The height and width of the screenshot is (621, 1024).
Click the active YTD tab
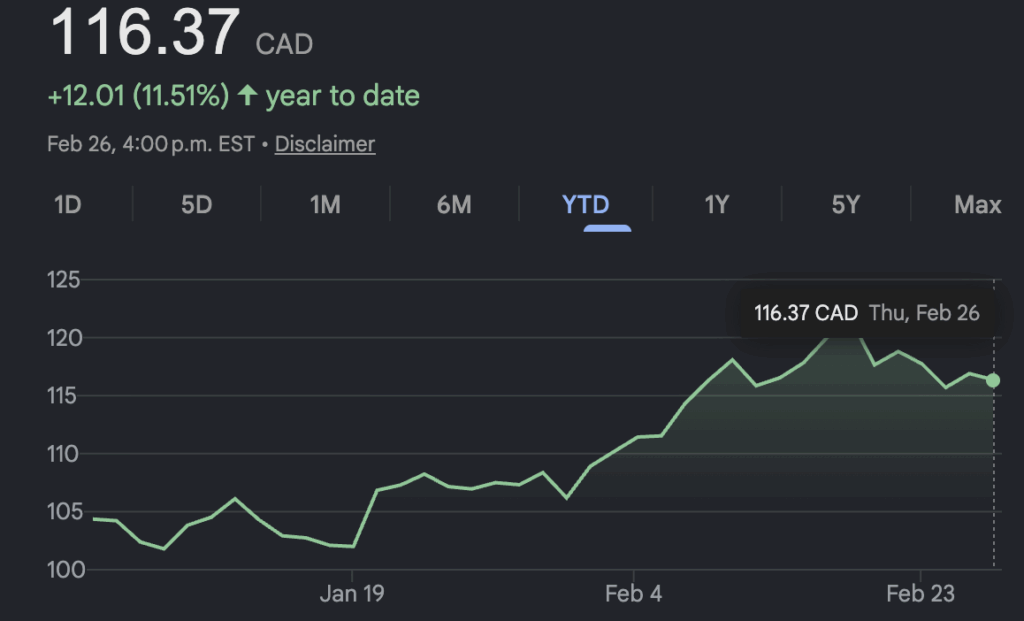pyautogui.click(x=585, y=205)
